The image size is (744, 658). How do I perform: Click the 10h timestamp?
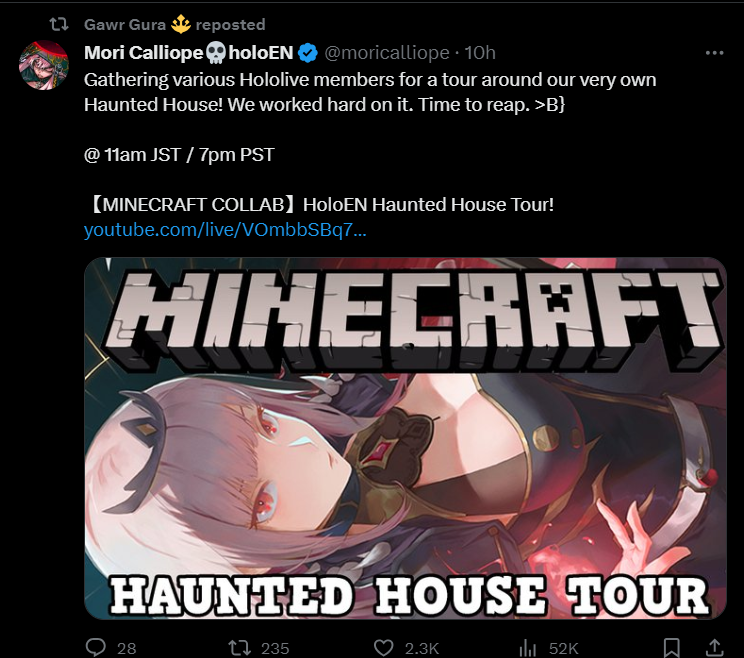(x=480, y=53)
